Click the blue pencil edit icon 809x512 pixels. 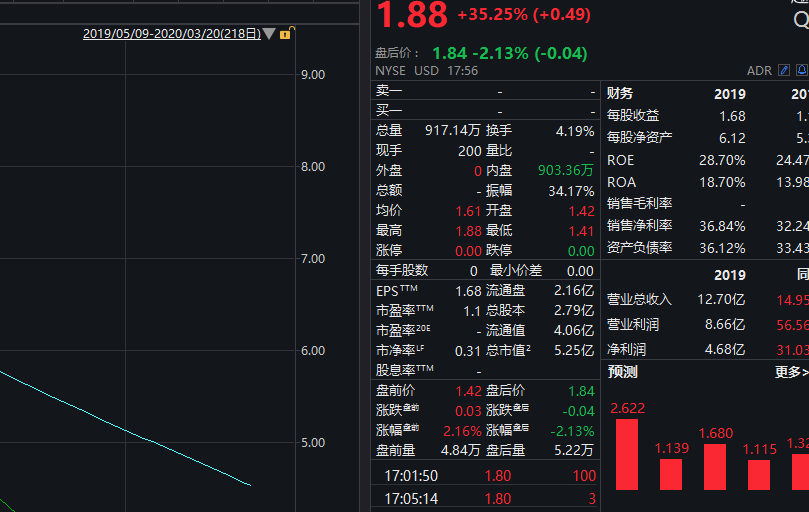tap(784, 70)
